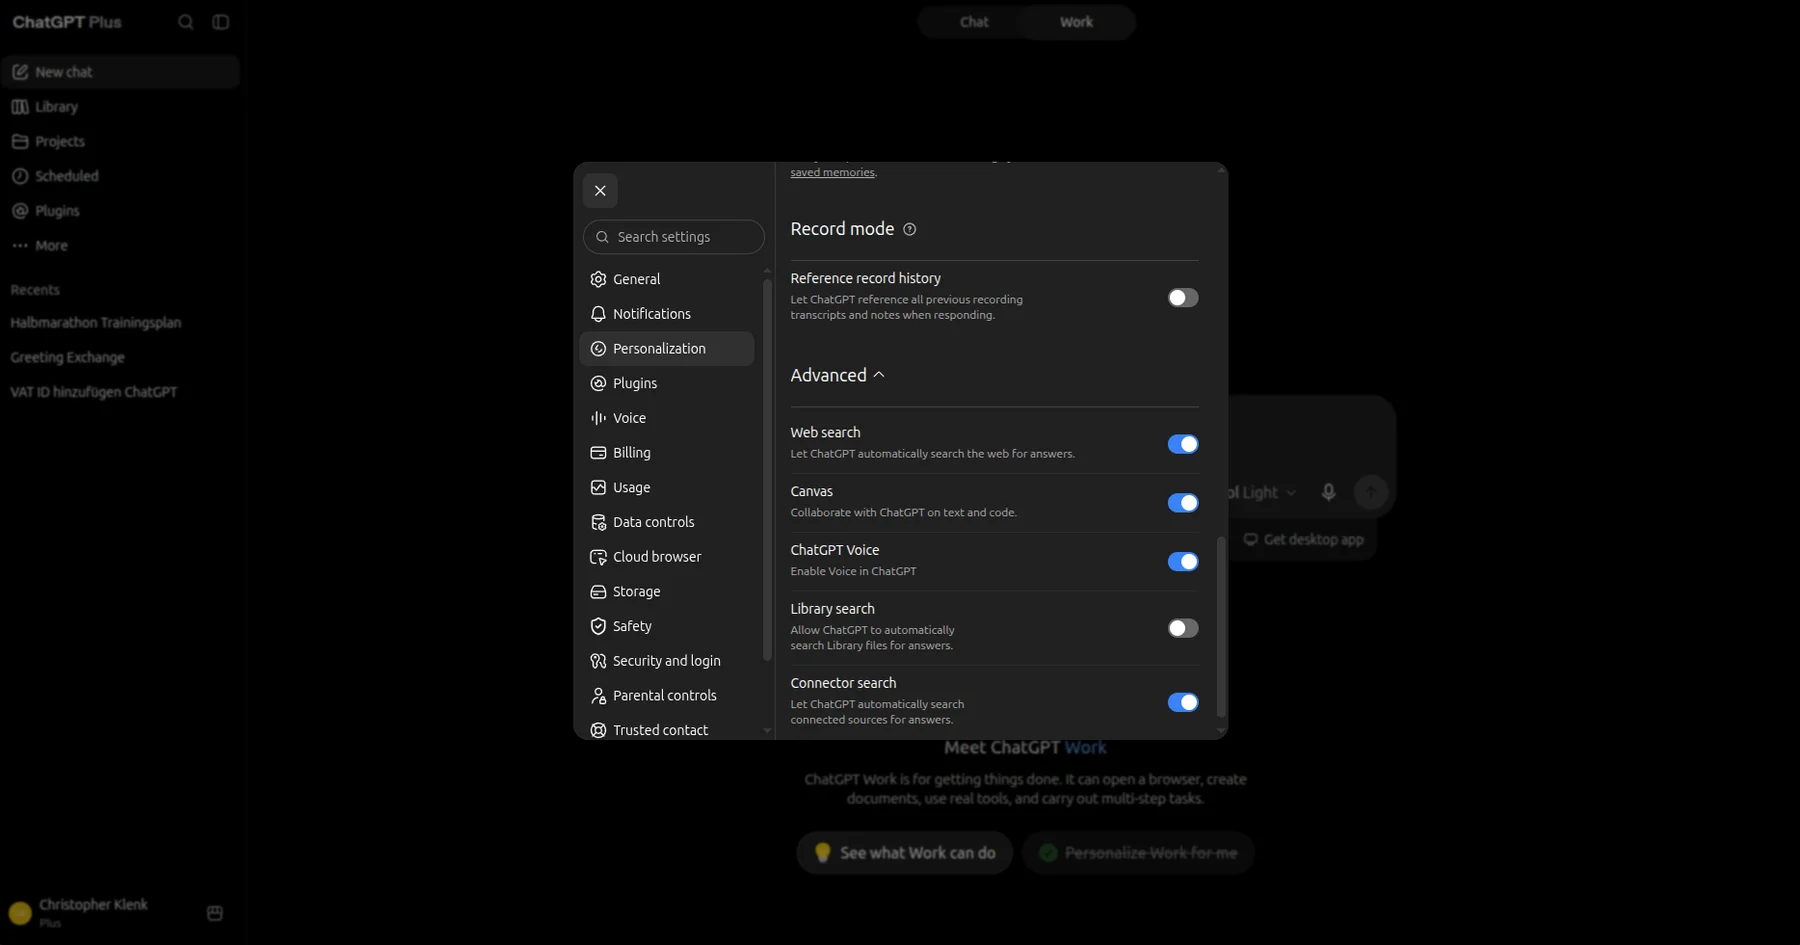Image resolution: width=1800 pixels, height=945 pixels.
Task: Click the settings content vertical scrollbar
Action: click(1221, 627)
